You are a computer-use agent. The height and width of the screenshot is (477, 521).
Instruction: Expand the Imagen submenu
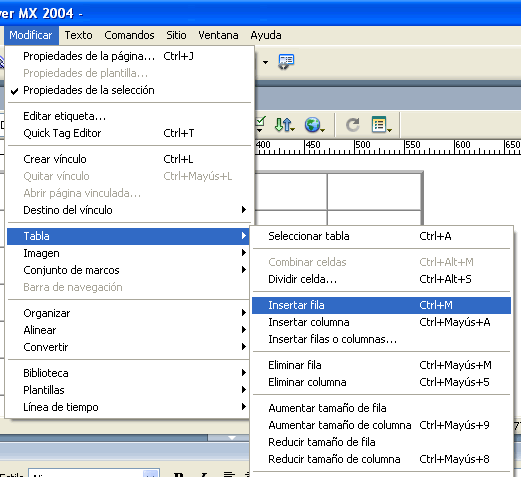[x=129, y=253]
